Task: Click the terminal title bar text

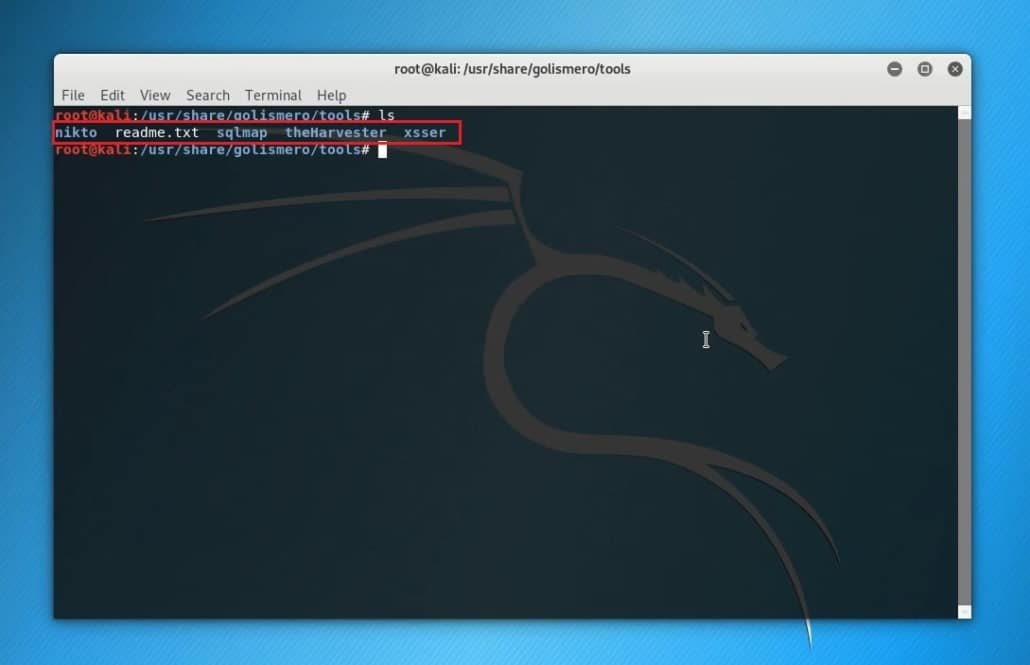Action: pyautogui.click(x=512, y=69)
